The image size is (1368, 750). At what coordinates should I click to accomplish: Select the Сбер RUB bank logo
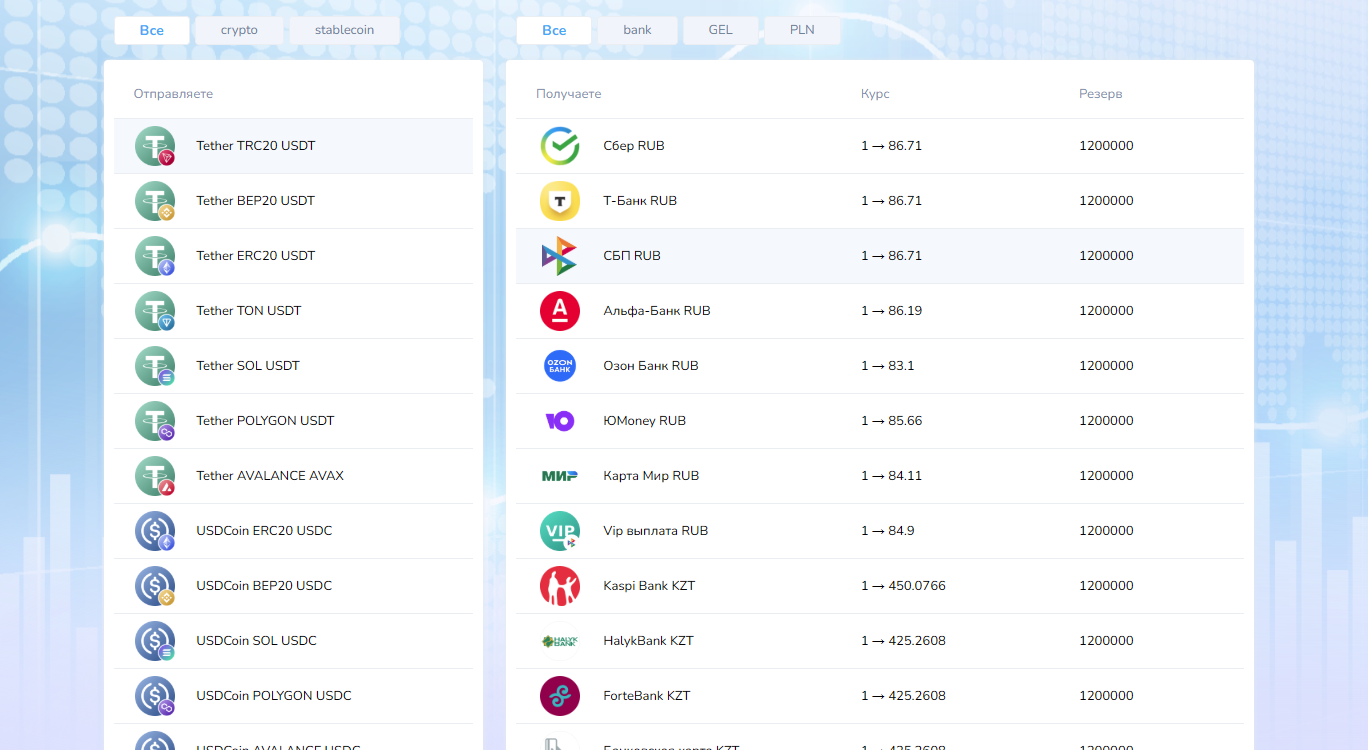coord(560,146)
